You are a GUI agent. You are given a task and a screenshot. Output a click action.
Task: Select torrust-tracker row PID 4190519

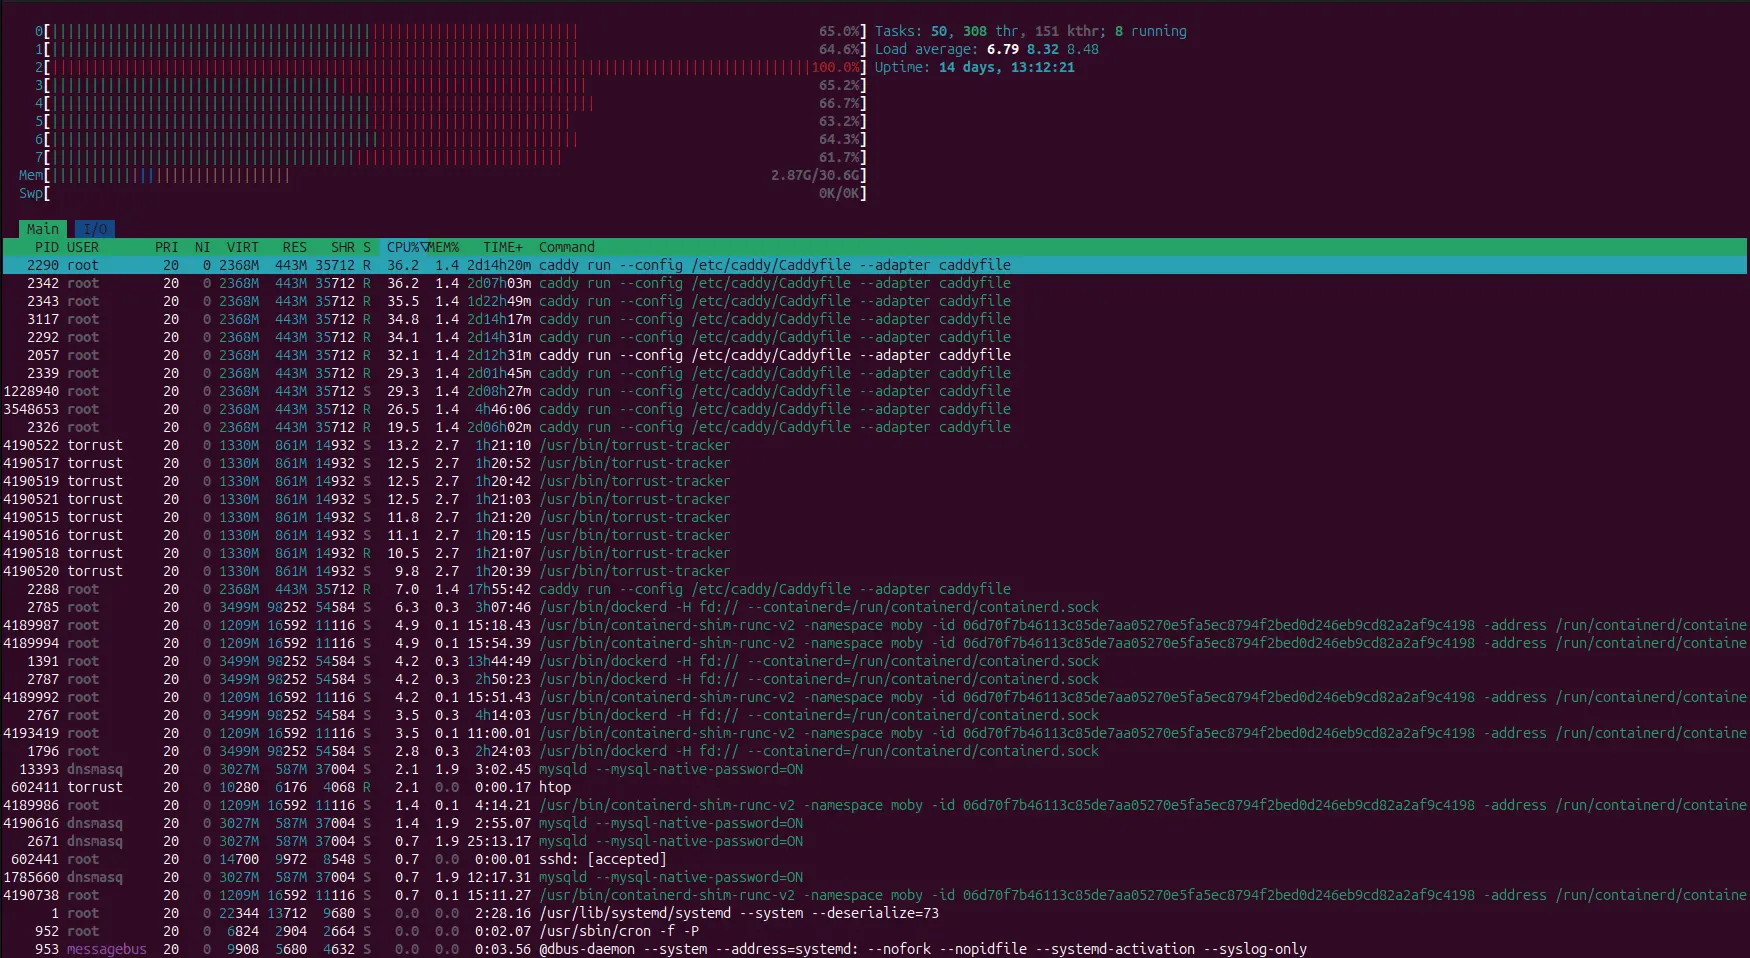pos(875,481)
